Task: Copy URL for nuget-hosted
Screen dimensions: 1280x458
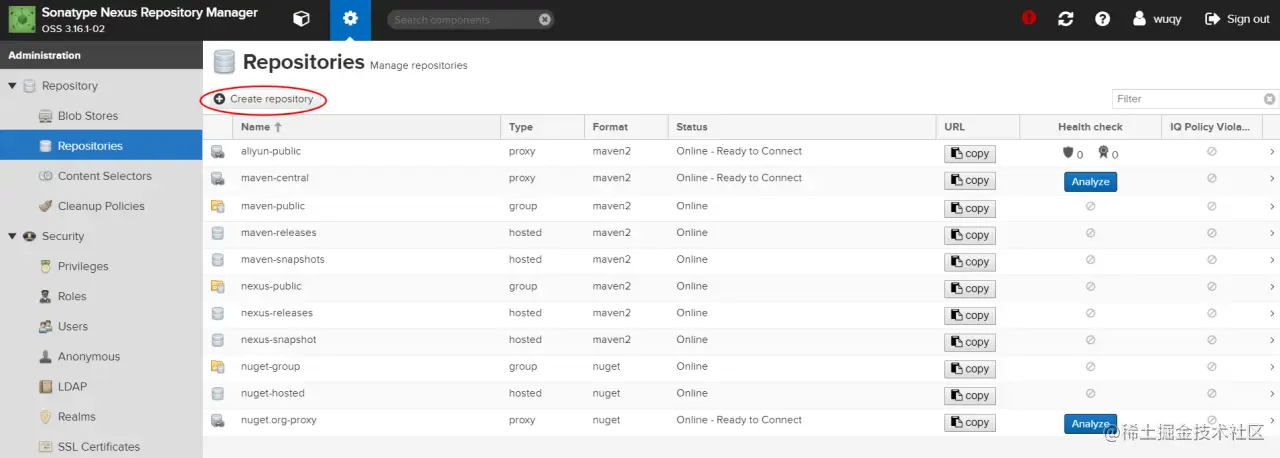Action: point(970,396)
